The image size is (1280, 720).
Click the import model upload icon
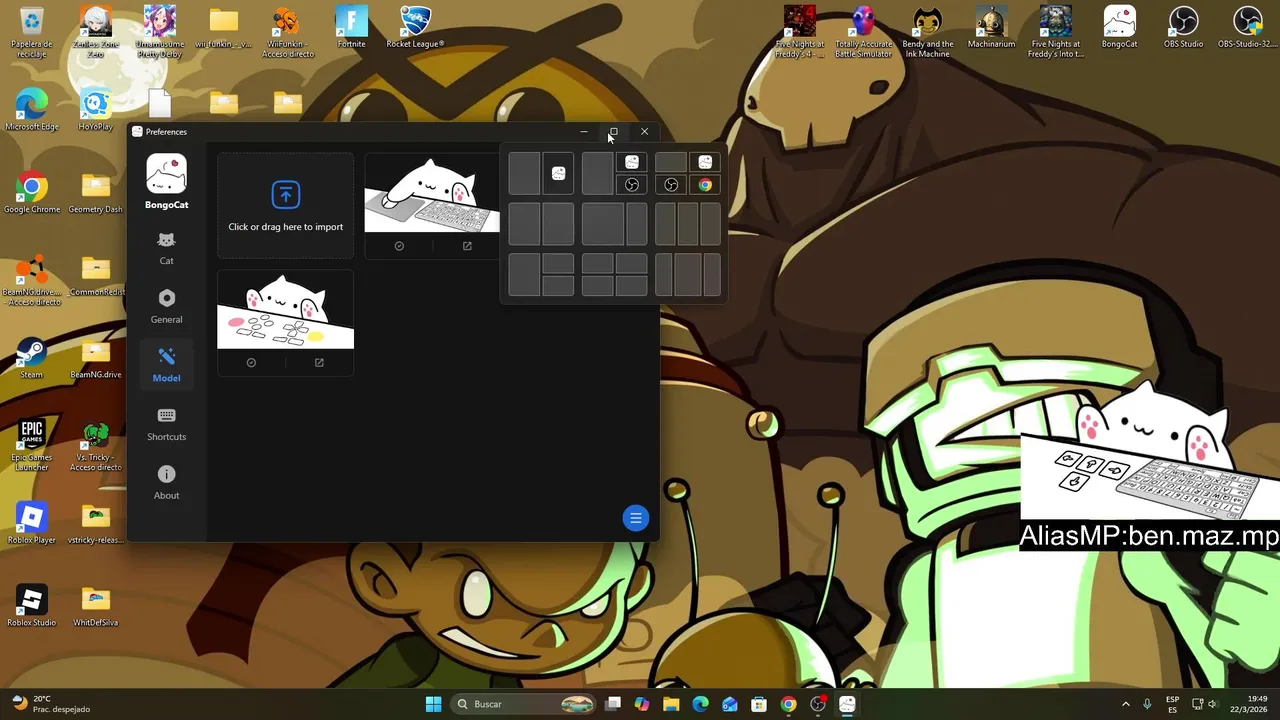285,194
